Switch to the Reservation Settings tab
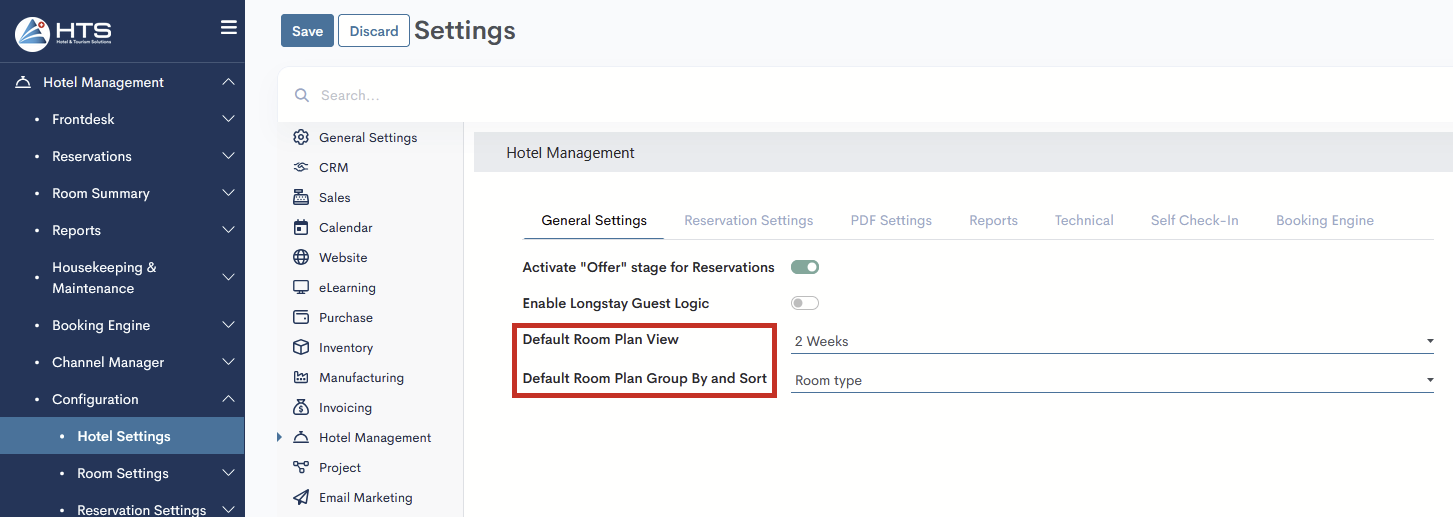 (748, 221)
